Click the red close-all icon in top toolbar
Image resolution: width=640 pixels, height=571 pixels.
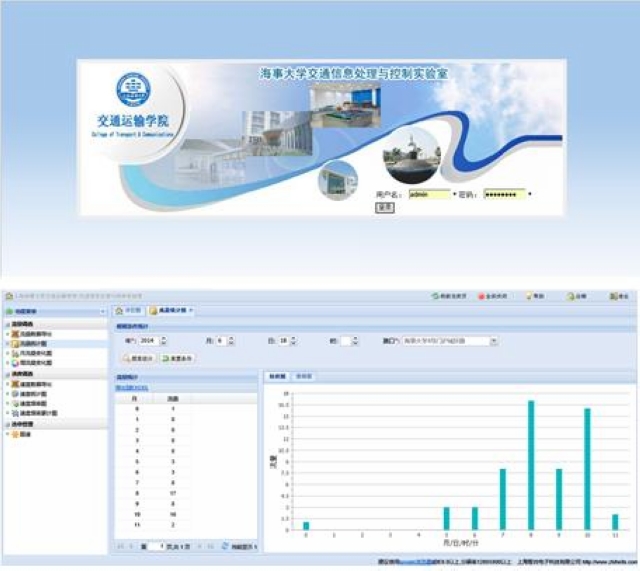pos(481,297)
